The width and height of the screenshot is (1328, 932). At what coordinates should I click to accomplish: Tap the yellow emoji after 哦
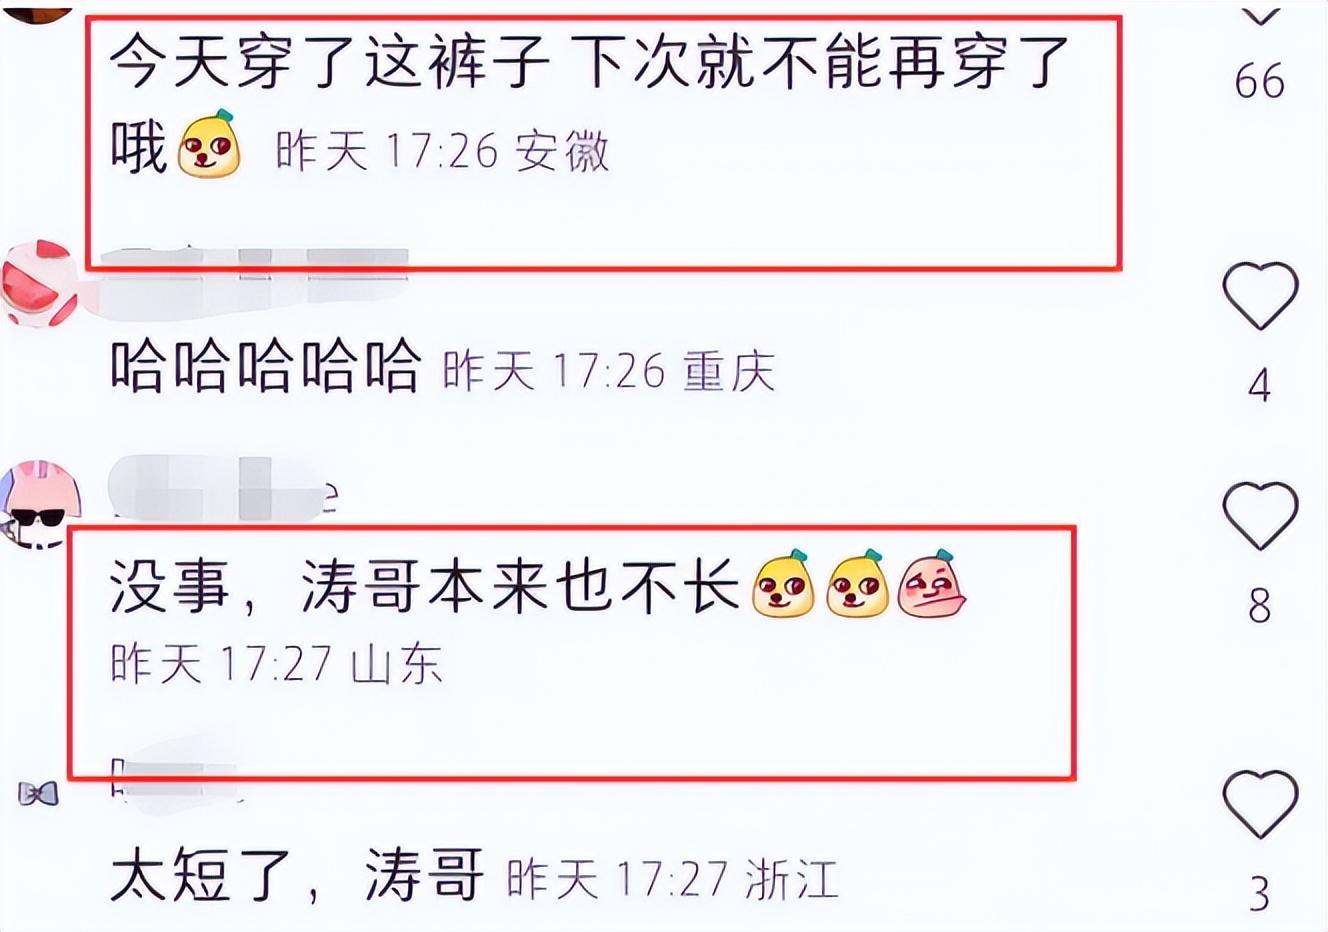coord(210,146)
